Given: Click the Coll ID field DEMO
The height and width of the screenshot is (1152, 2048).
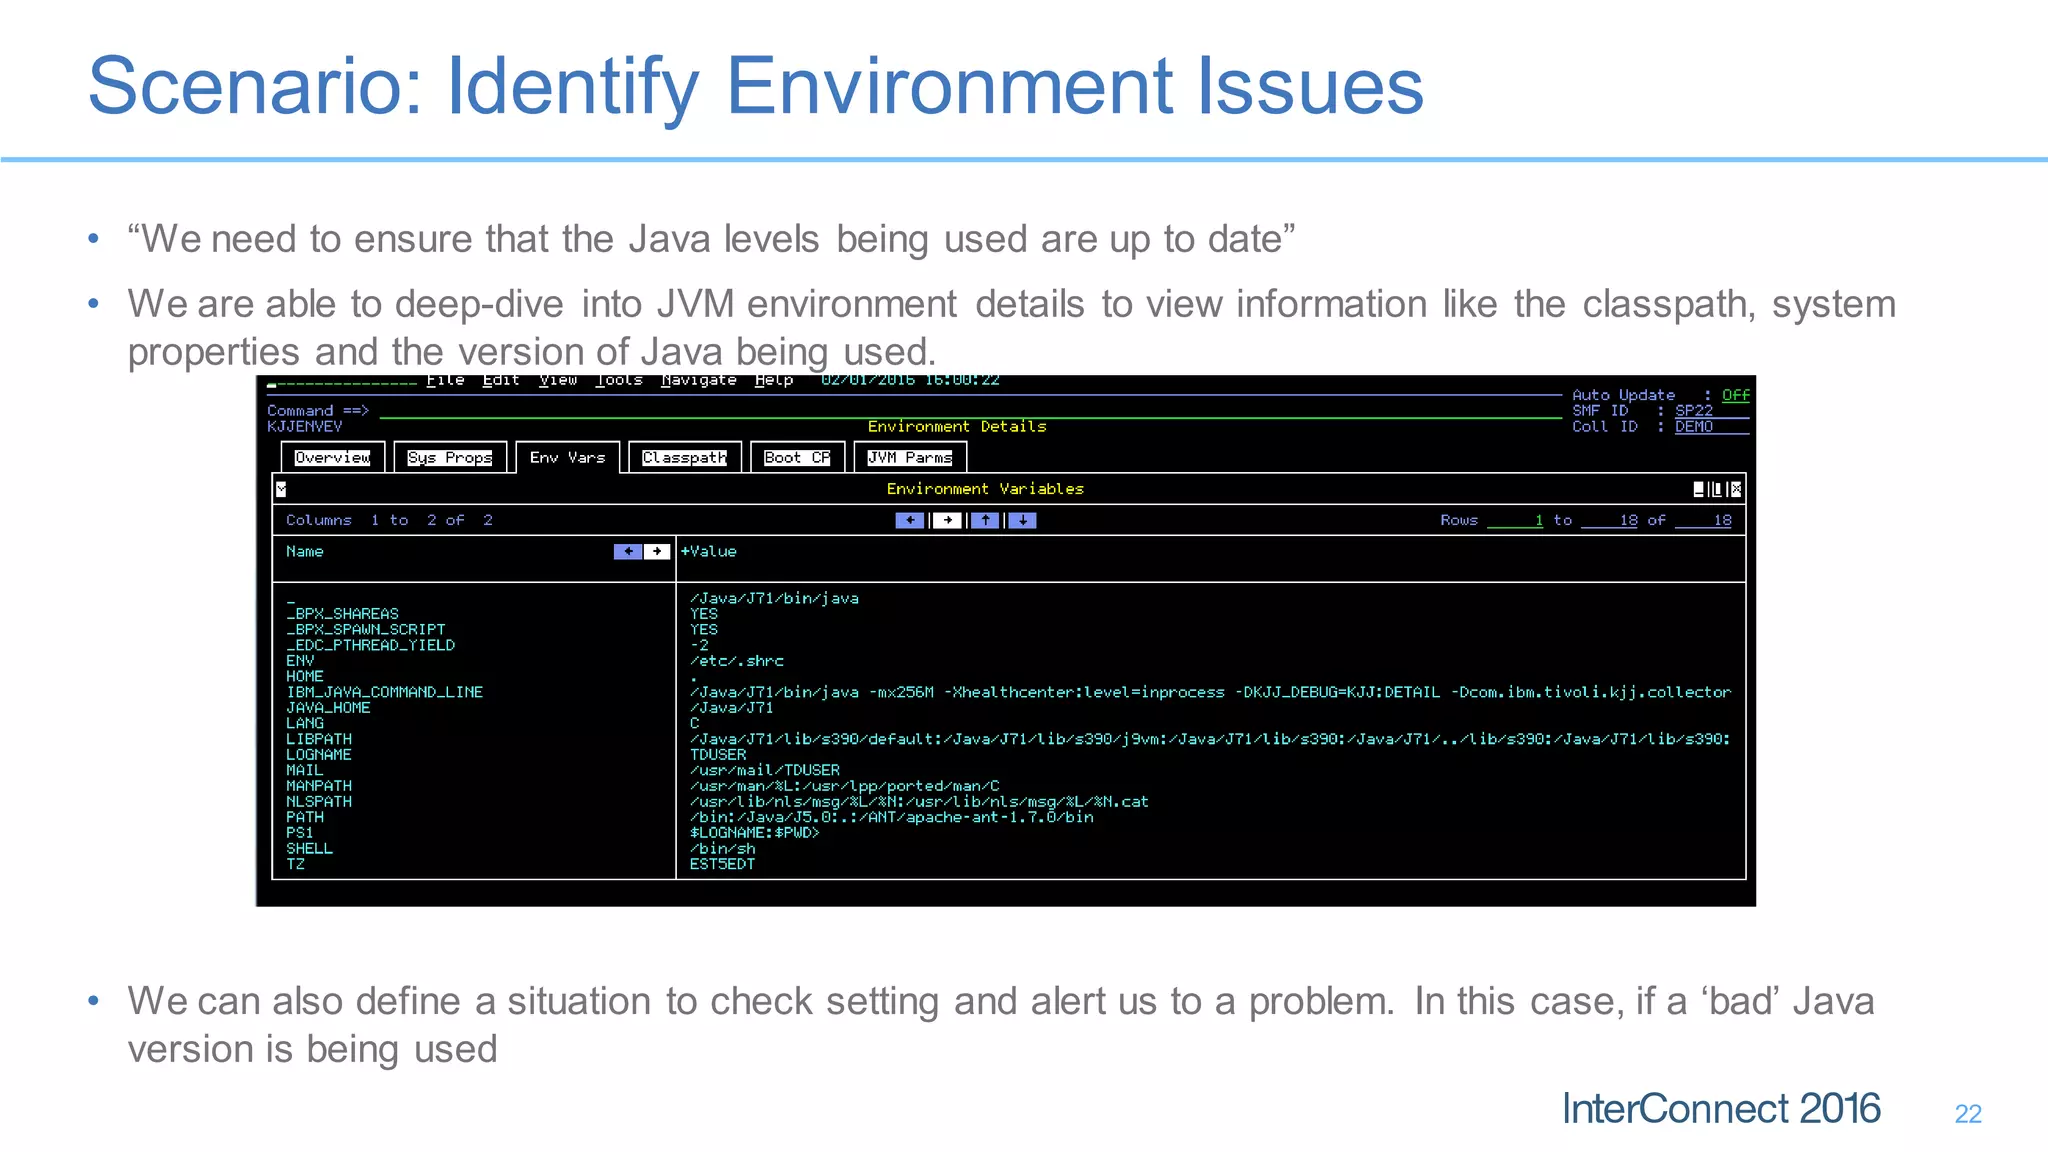Looking at the screenshot, I should pyautogui.click(x=1712, y=427).
